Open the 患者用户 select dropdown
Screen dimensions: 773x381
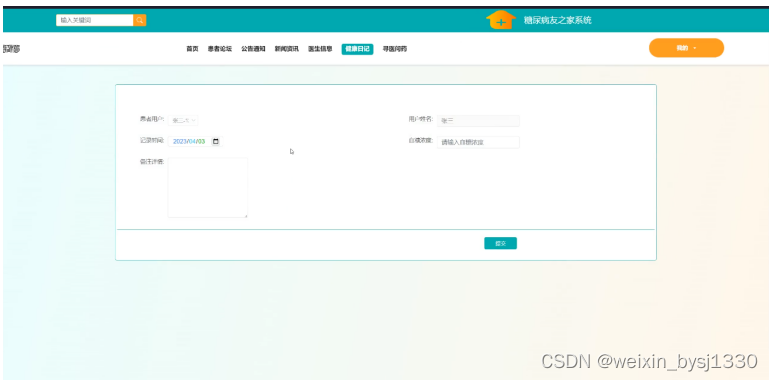[x=183, y=120]
